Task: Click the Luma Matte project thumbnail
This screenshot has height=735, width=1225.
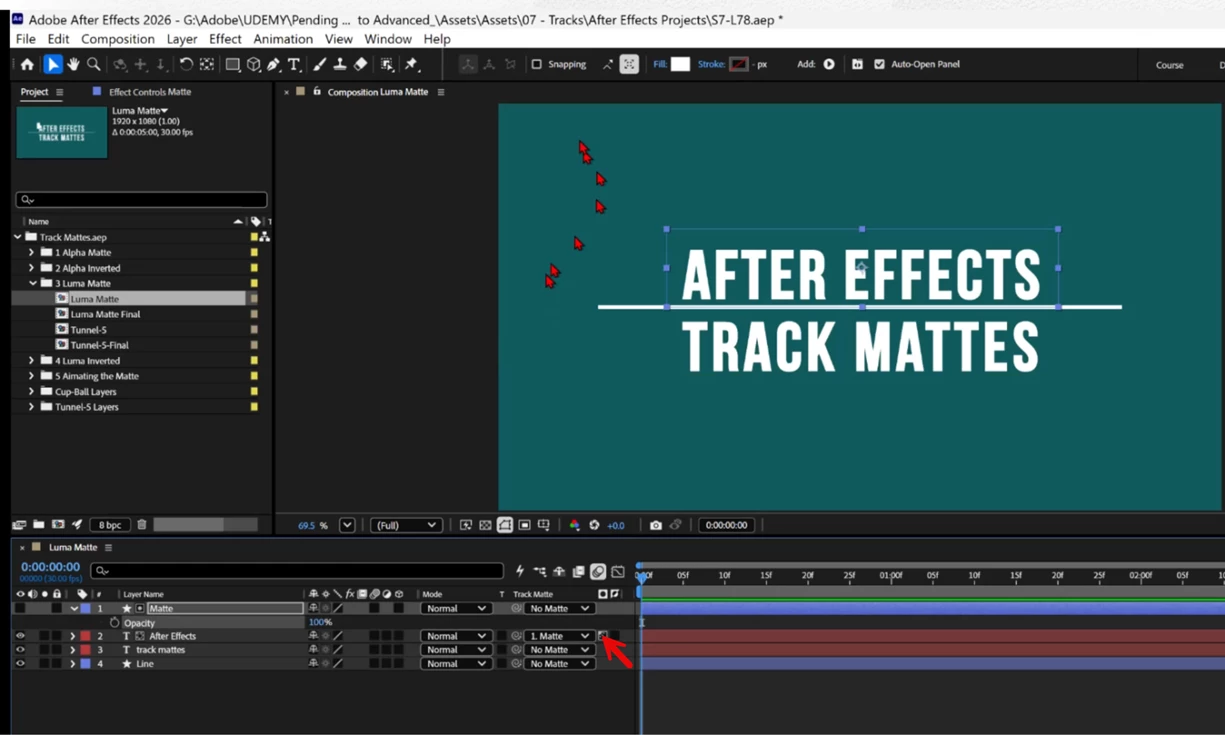Action: (62, 132)
